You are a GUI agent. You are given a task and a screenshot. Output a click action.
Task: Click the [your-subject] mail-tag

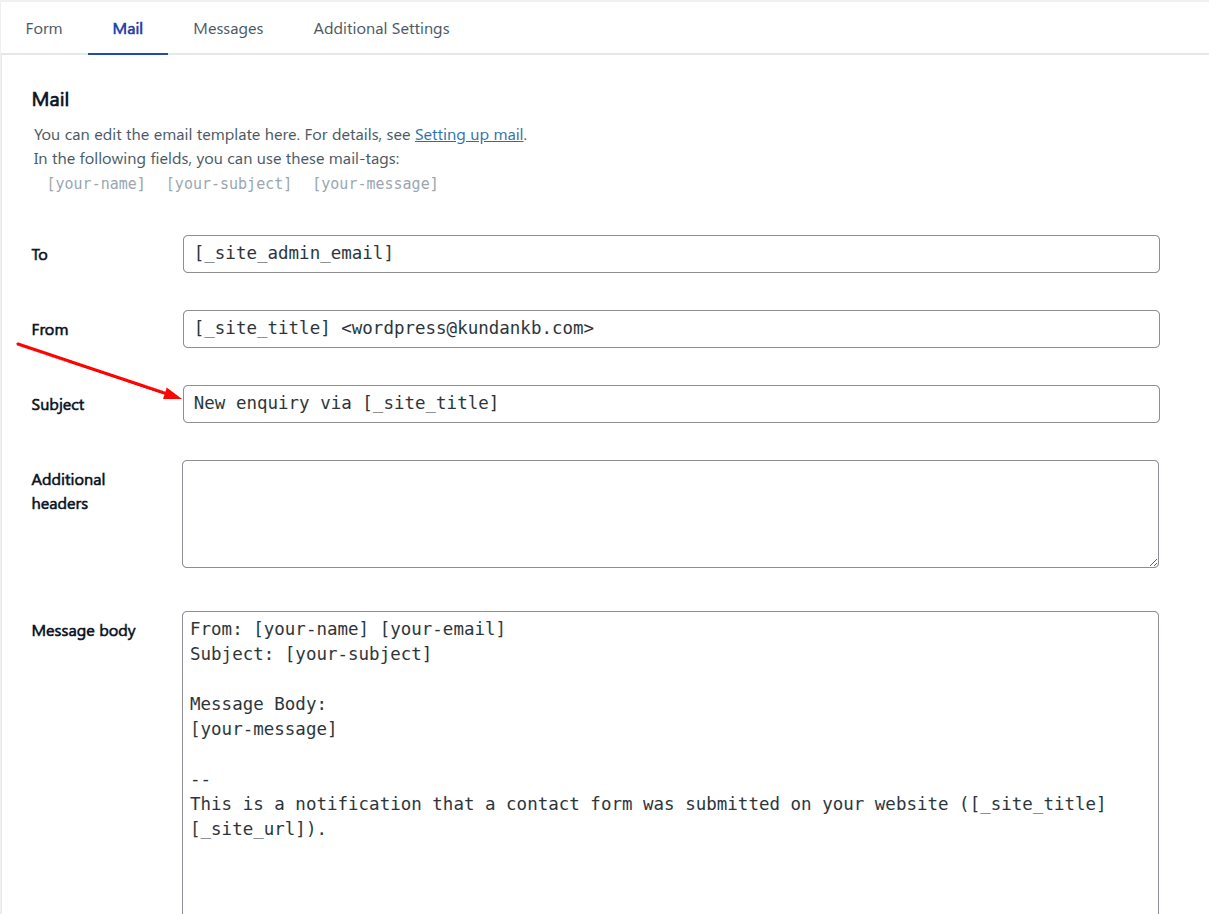228,183
